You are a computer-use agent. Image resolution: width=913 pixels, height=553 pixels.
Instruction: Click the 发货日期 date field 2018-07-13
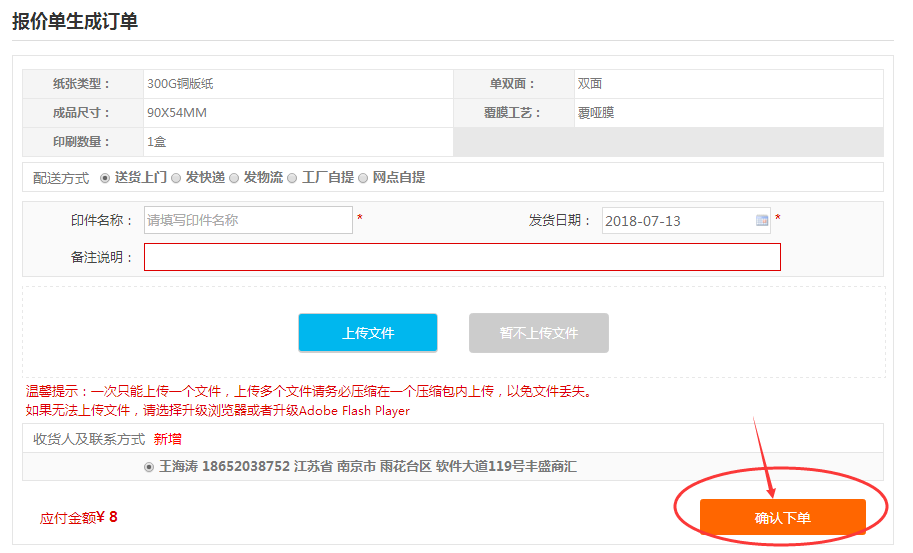point(677,220)
